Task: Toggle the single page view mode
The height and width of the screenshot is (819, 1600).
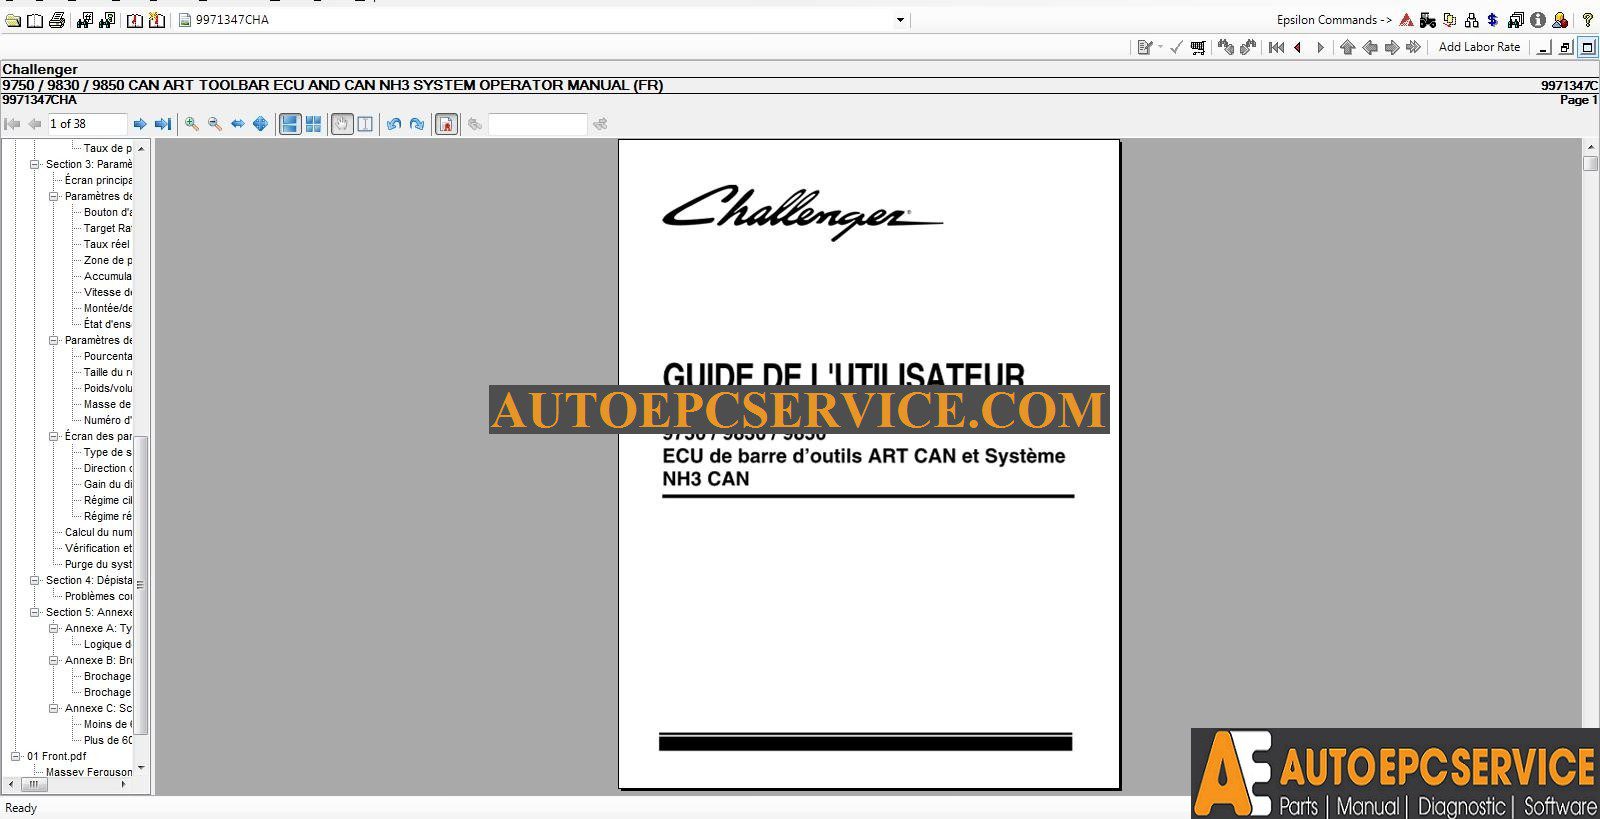Action: 290,124
